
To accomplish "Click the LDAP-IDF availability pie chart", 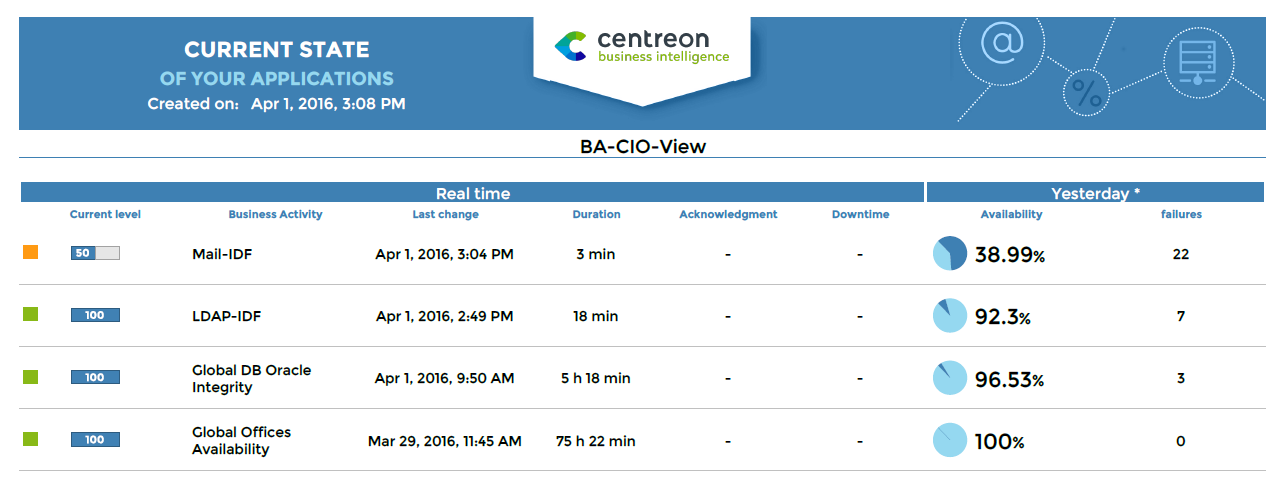I will [x=950, y=316].
